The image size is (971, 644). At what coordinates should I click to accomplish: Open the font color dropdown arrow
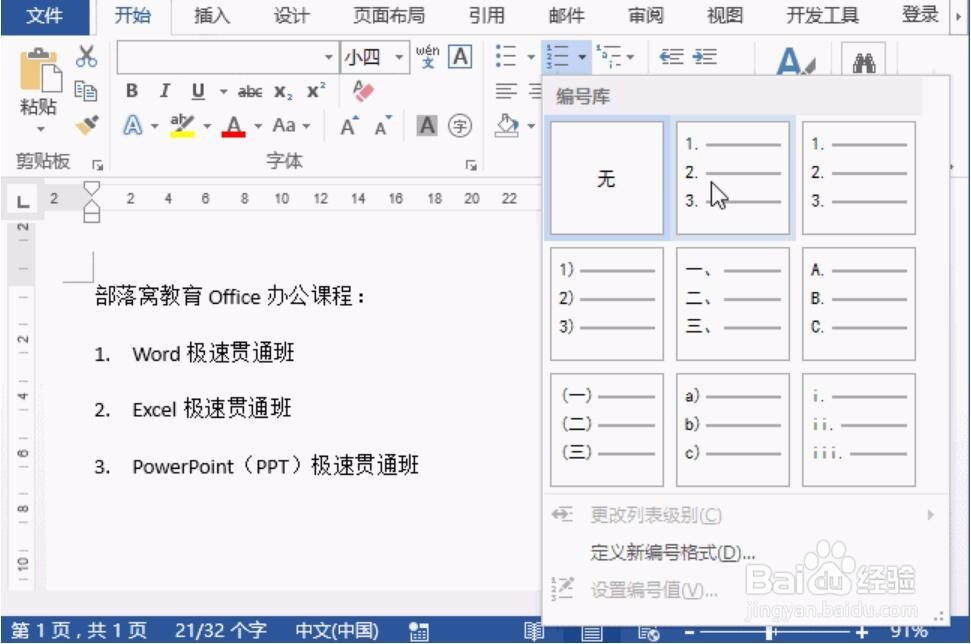pyautogui.click(x=258, y=126)
